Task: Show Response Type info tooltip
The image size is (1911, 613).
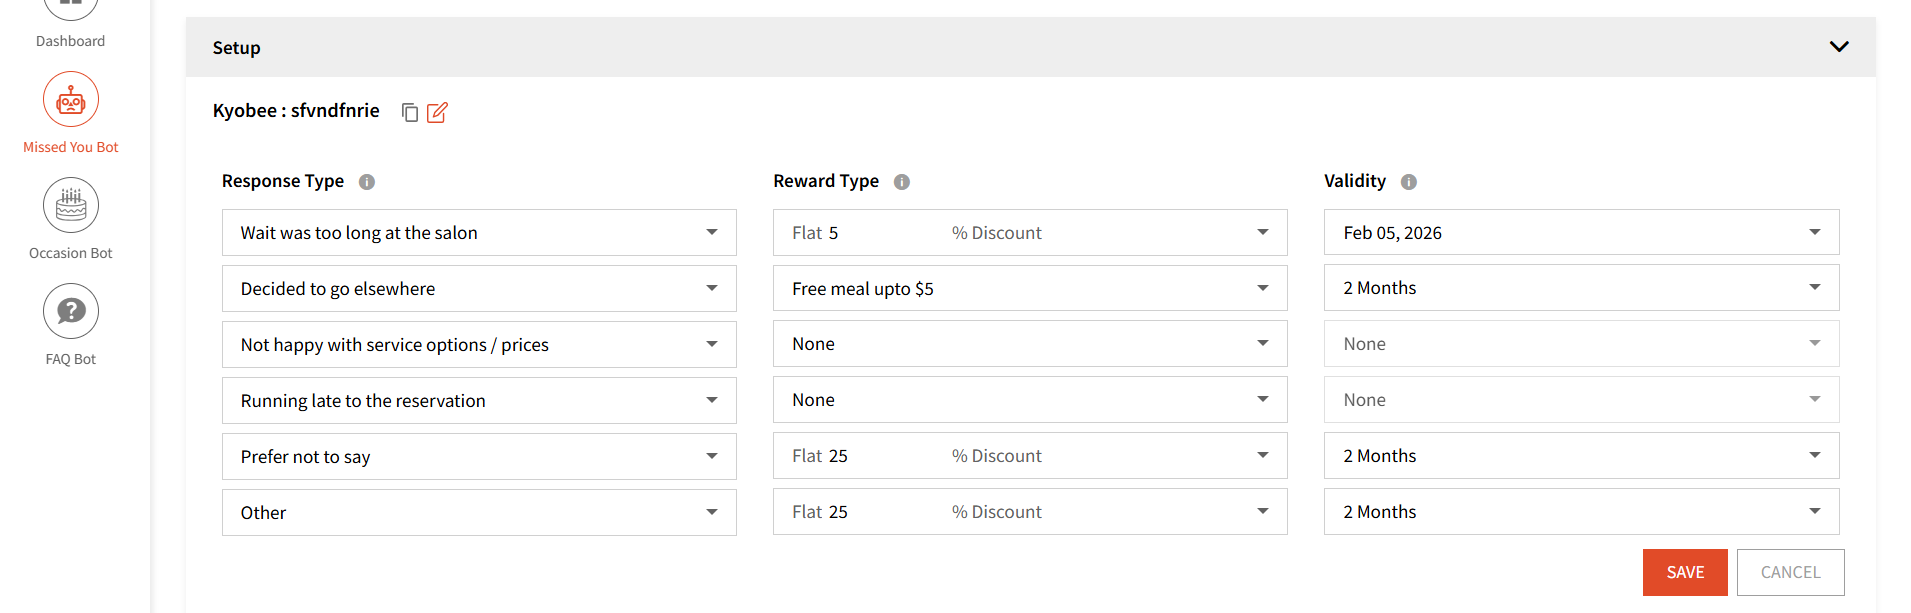Action: pyautogui.click(x=367, y=182)
